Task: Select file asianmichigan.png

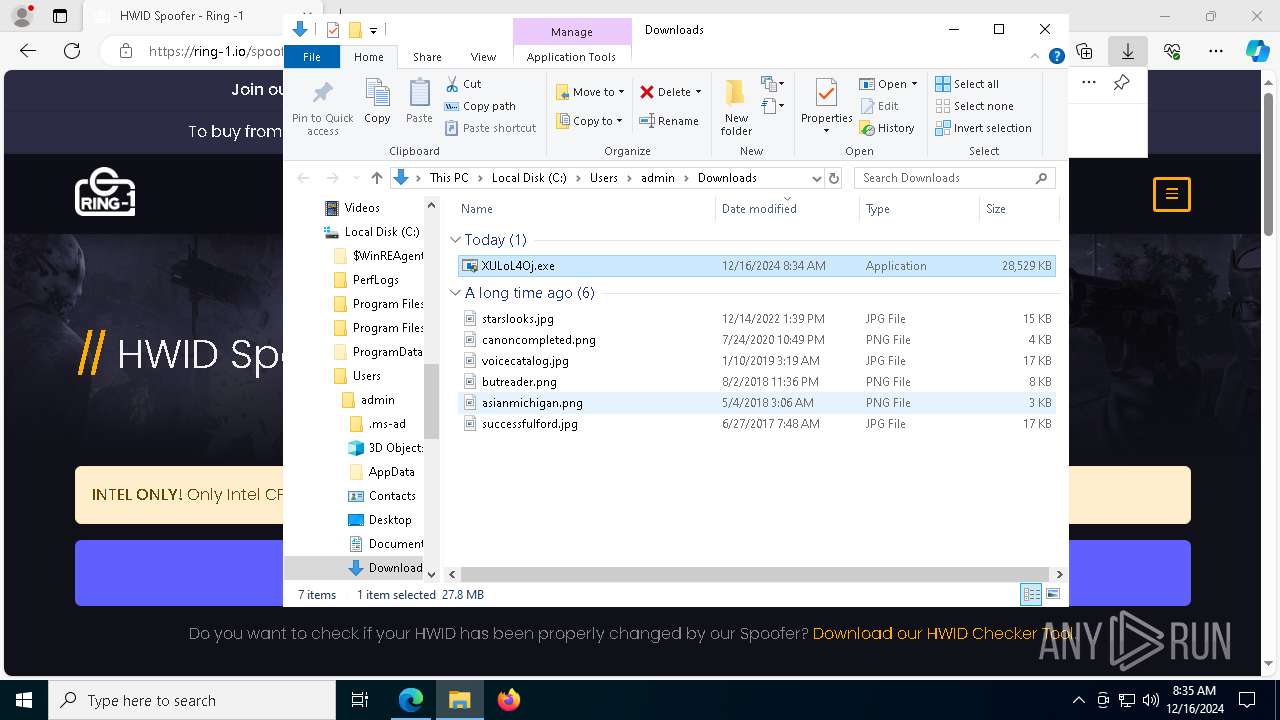Action: pos(756,403)
